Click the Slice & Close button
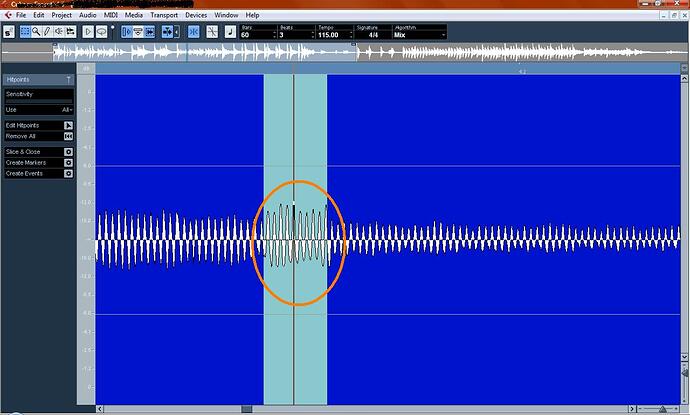 point(39,152)
